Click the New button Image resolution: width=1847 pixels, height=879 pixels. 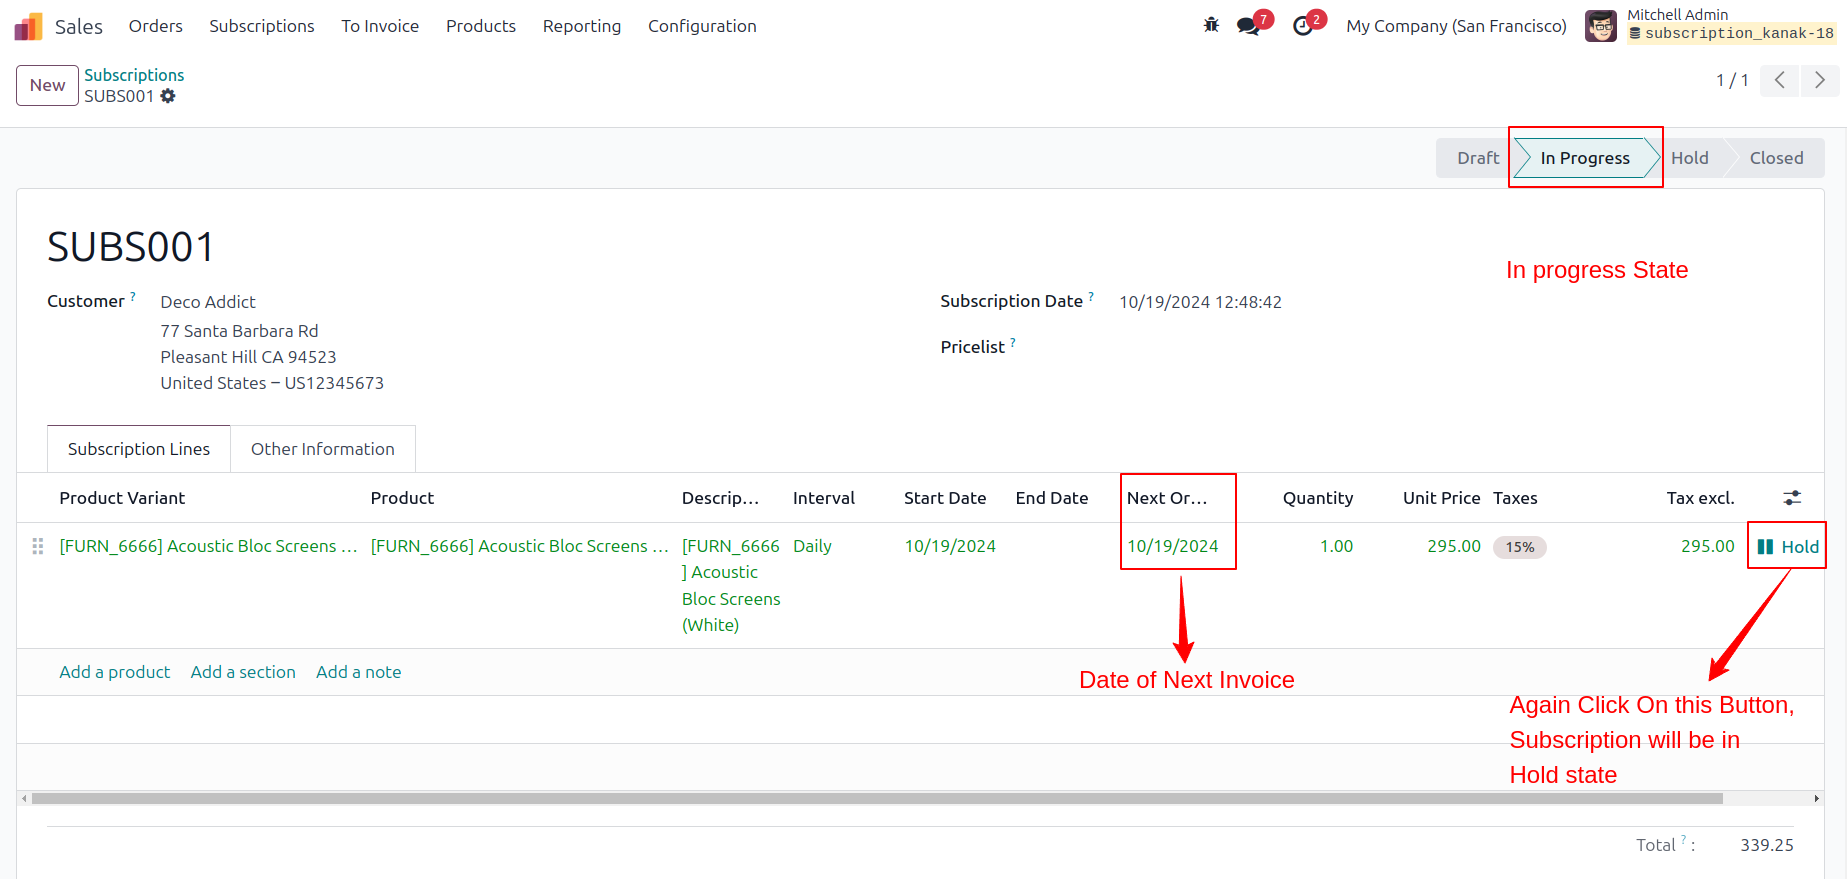(47, 85)
